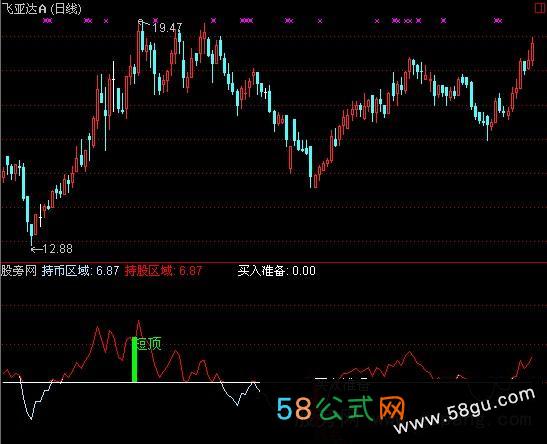Click the rightmost purple signal marker at top
Image resolution: width=547 pixels, height=444 pixels.
pyautogui.click(x=498, y=21)
